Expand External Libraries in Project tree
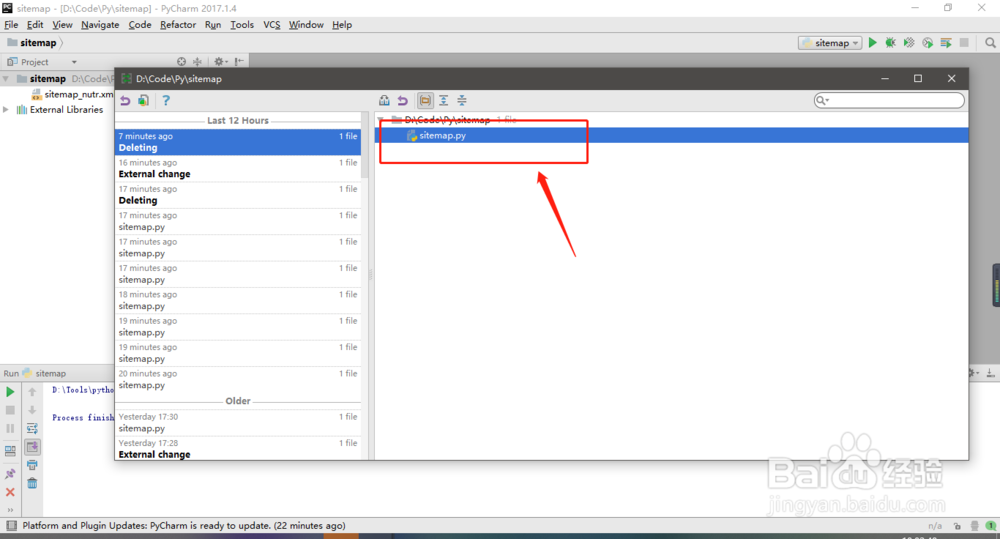 coord(6,110)
